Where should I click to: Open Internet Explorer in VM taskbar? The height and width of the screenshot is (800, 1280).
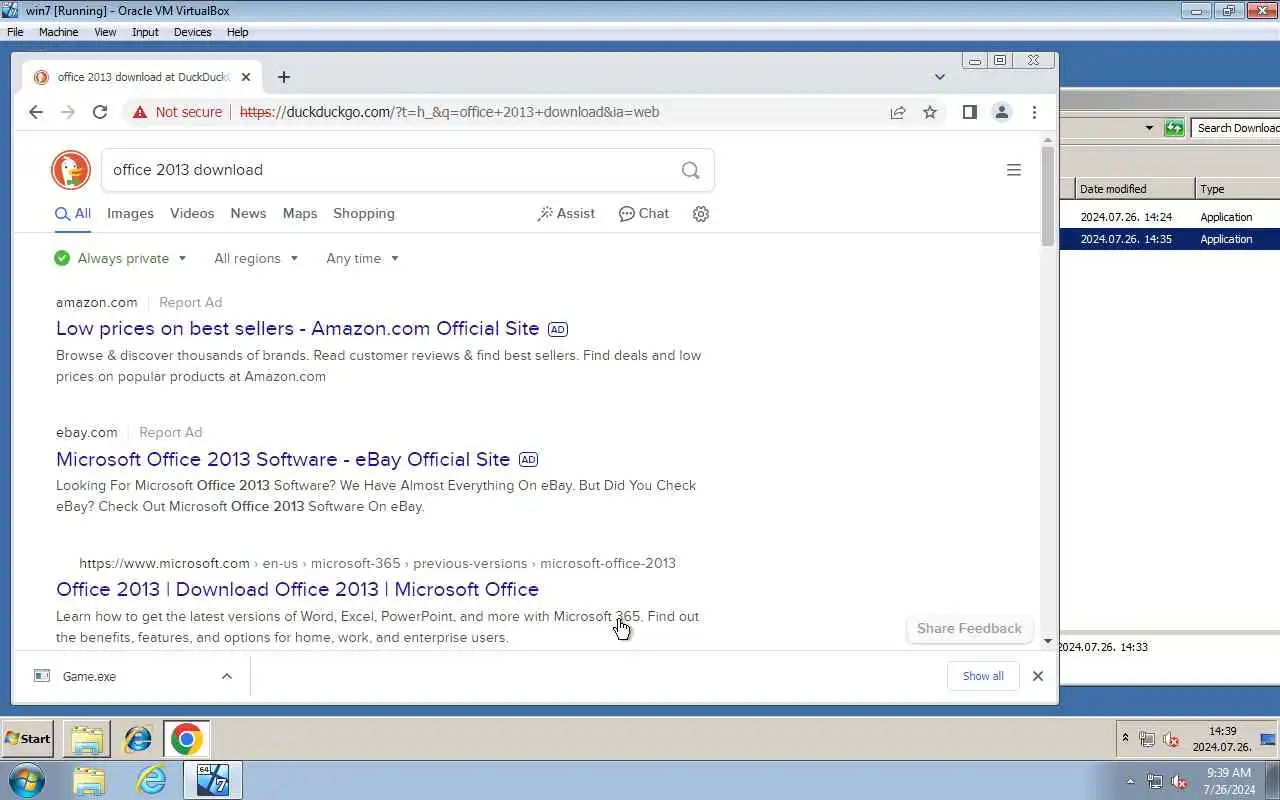pos(138,740)
